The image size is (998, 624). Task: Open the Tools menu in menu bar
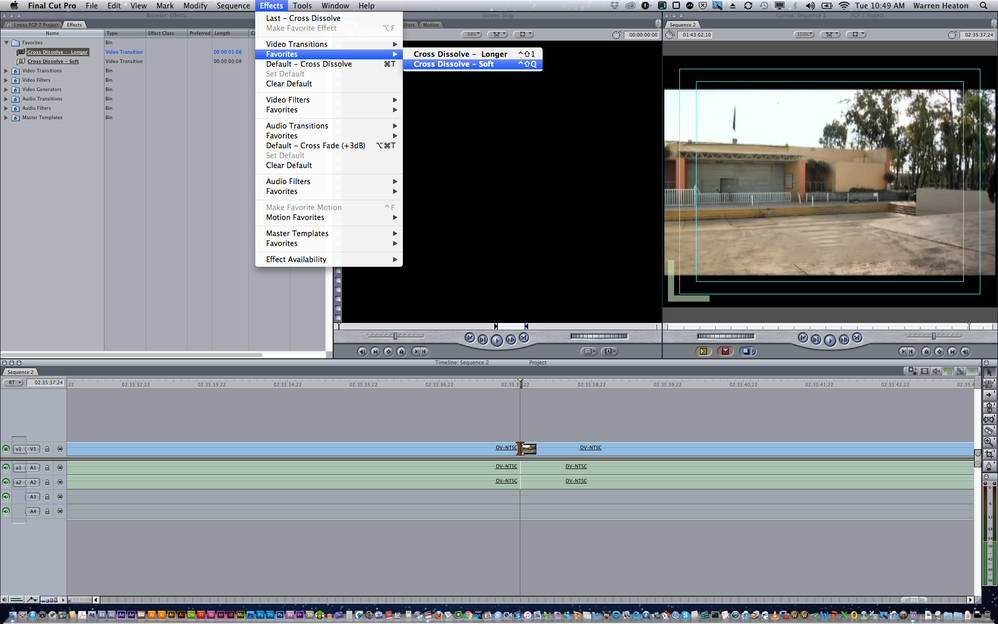point(302,6)
